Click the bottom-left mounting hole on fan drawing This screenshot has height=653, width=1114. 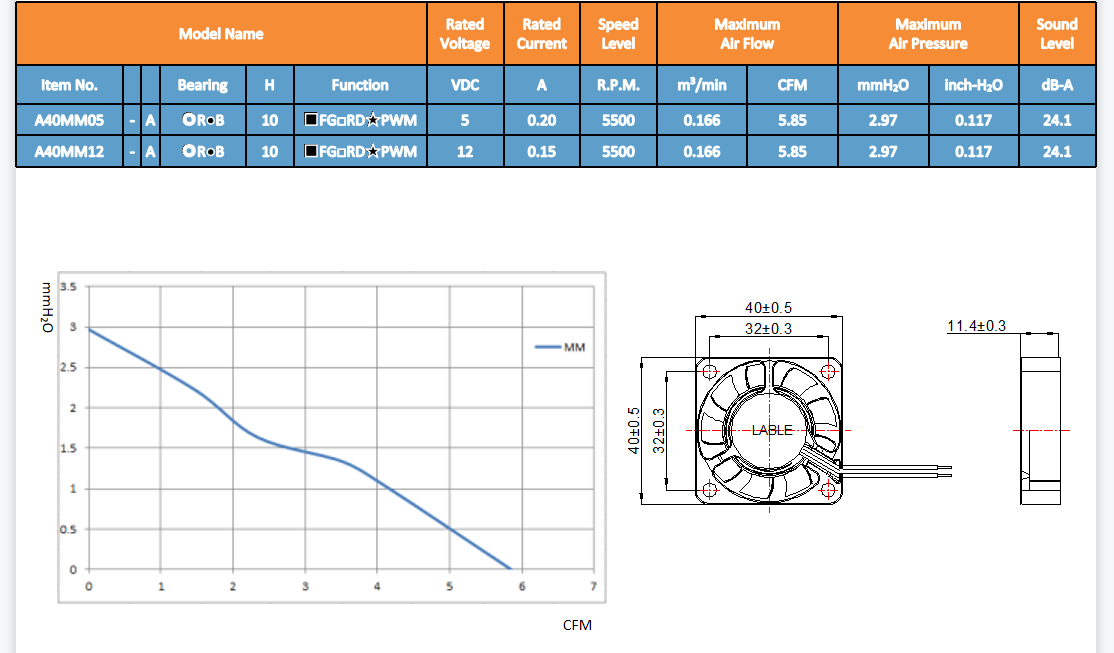click(711, 490)
